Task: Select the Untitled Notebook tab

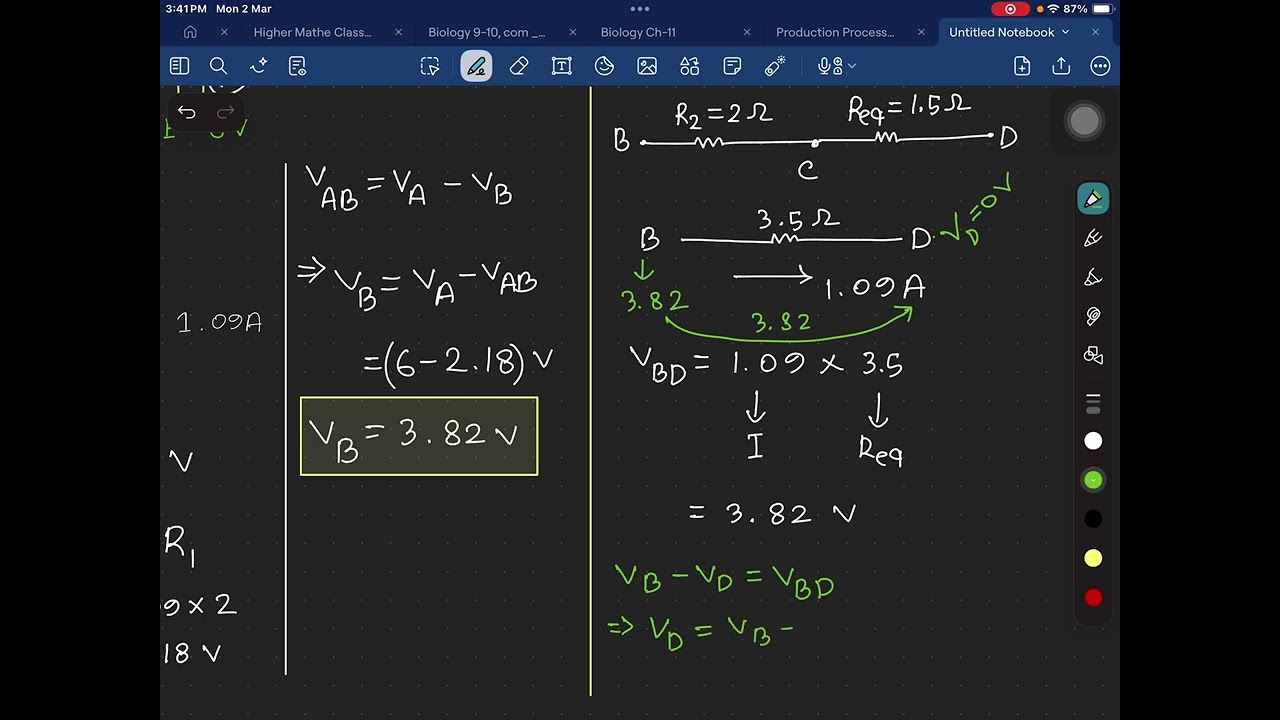Action: [1001, 32]
